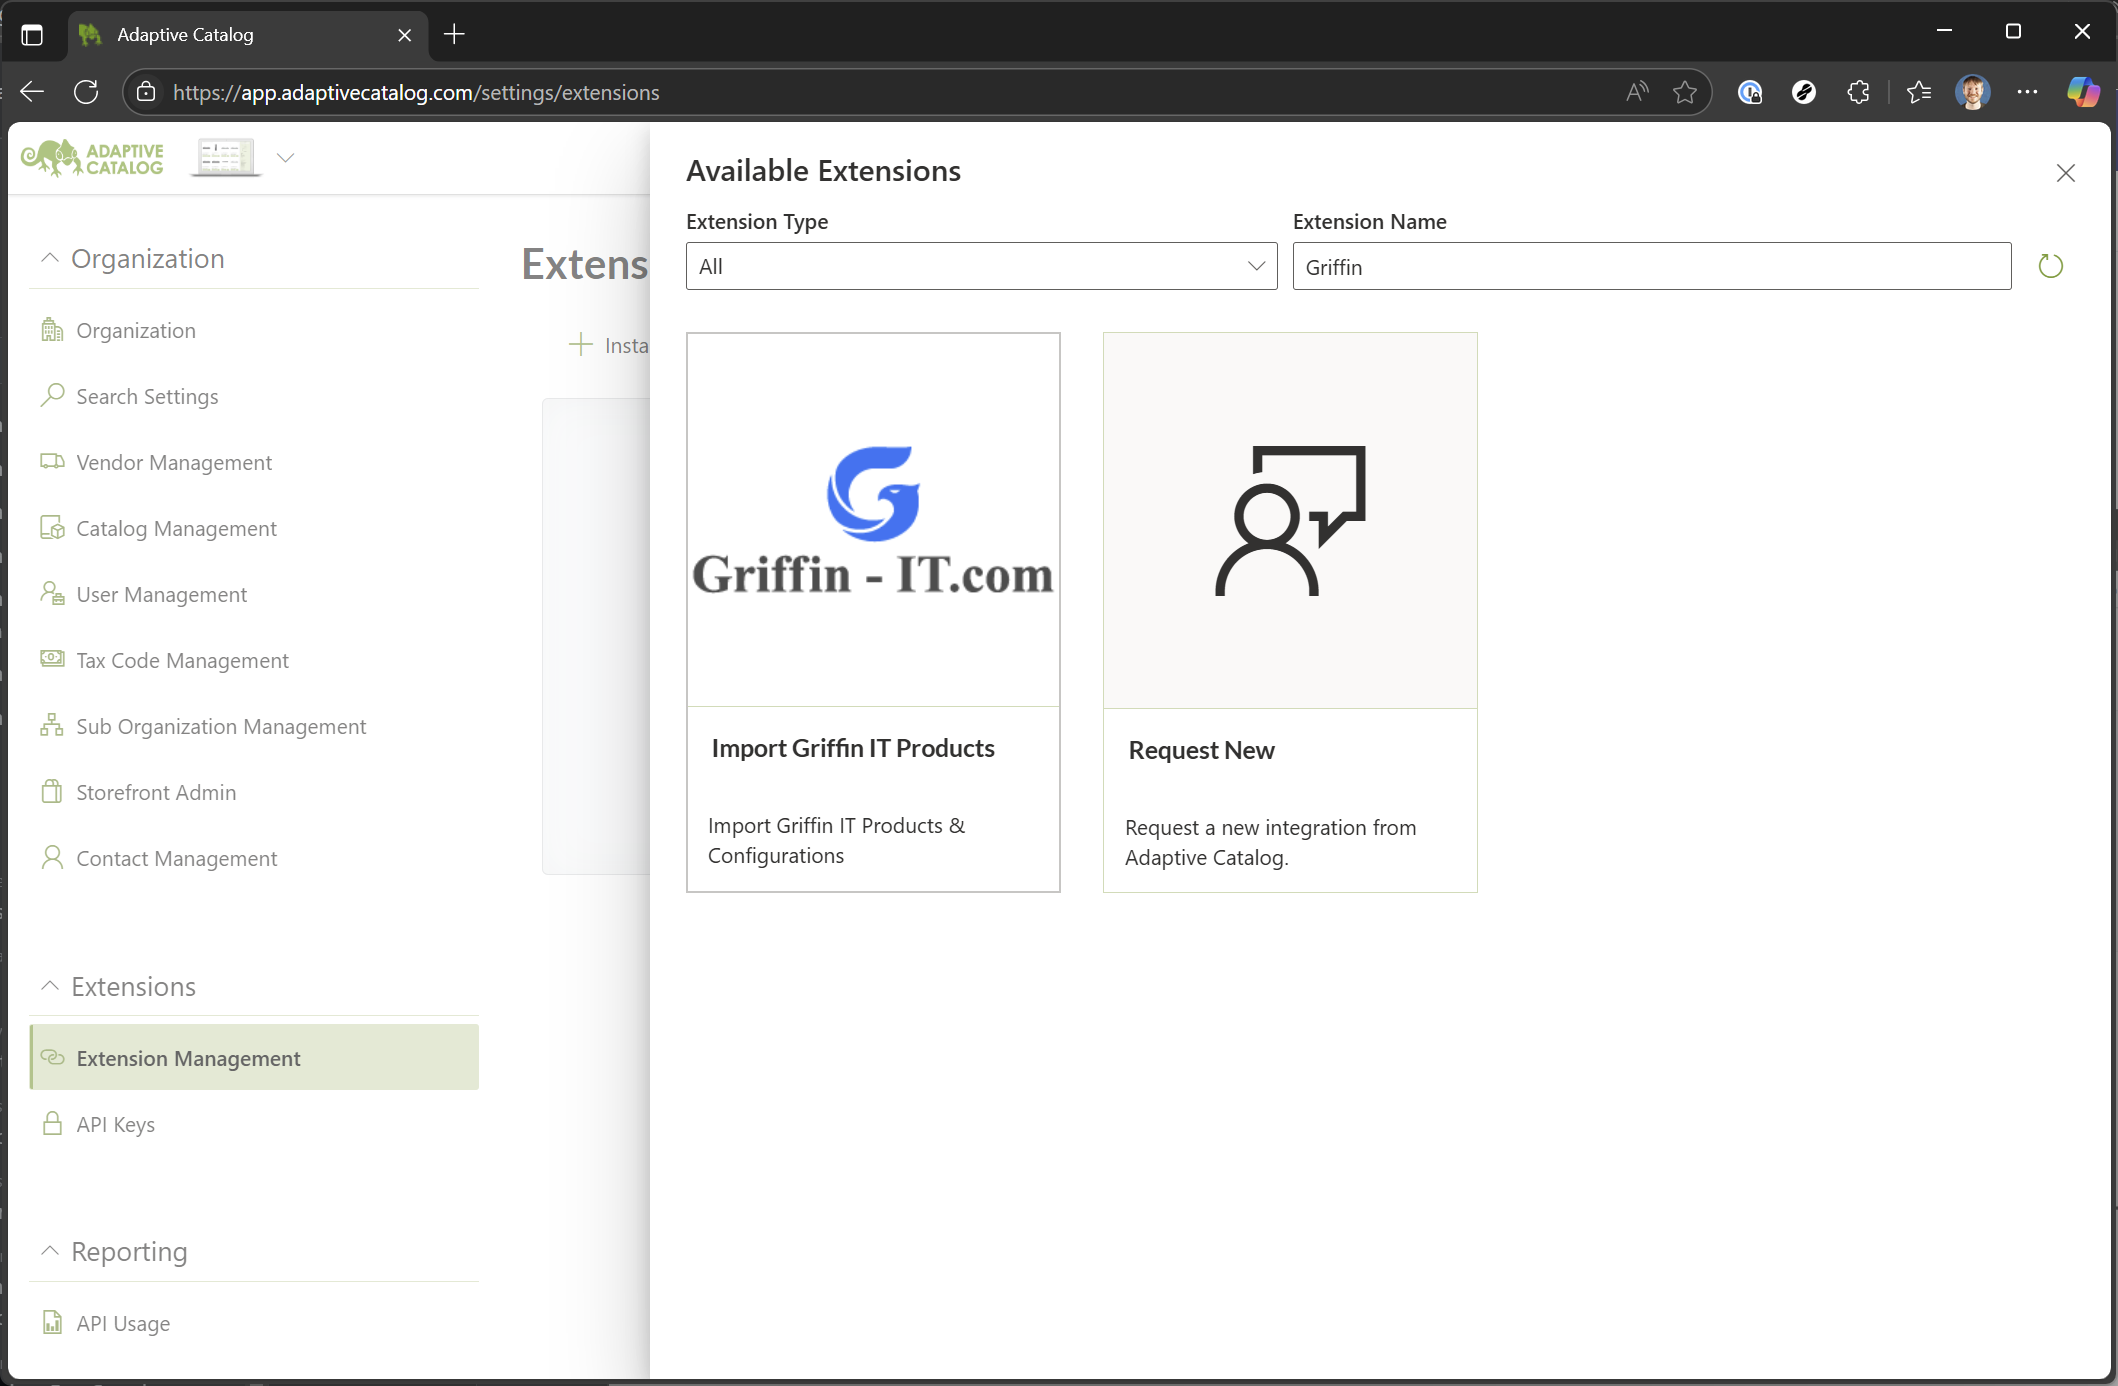Click the Catalog Management box icon

pos(52,528)
